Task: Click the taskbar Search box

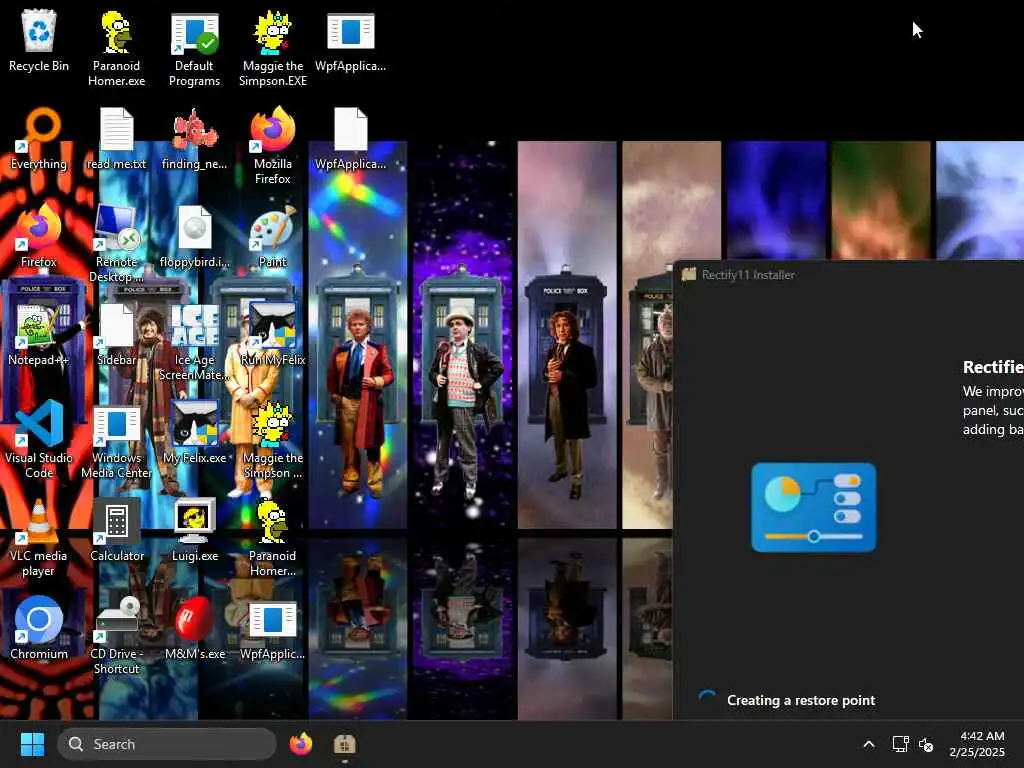Action: (167, 744)
